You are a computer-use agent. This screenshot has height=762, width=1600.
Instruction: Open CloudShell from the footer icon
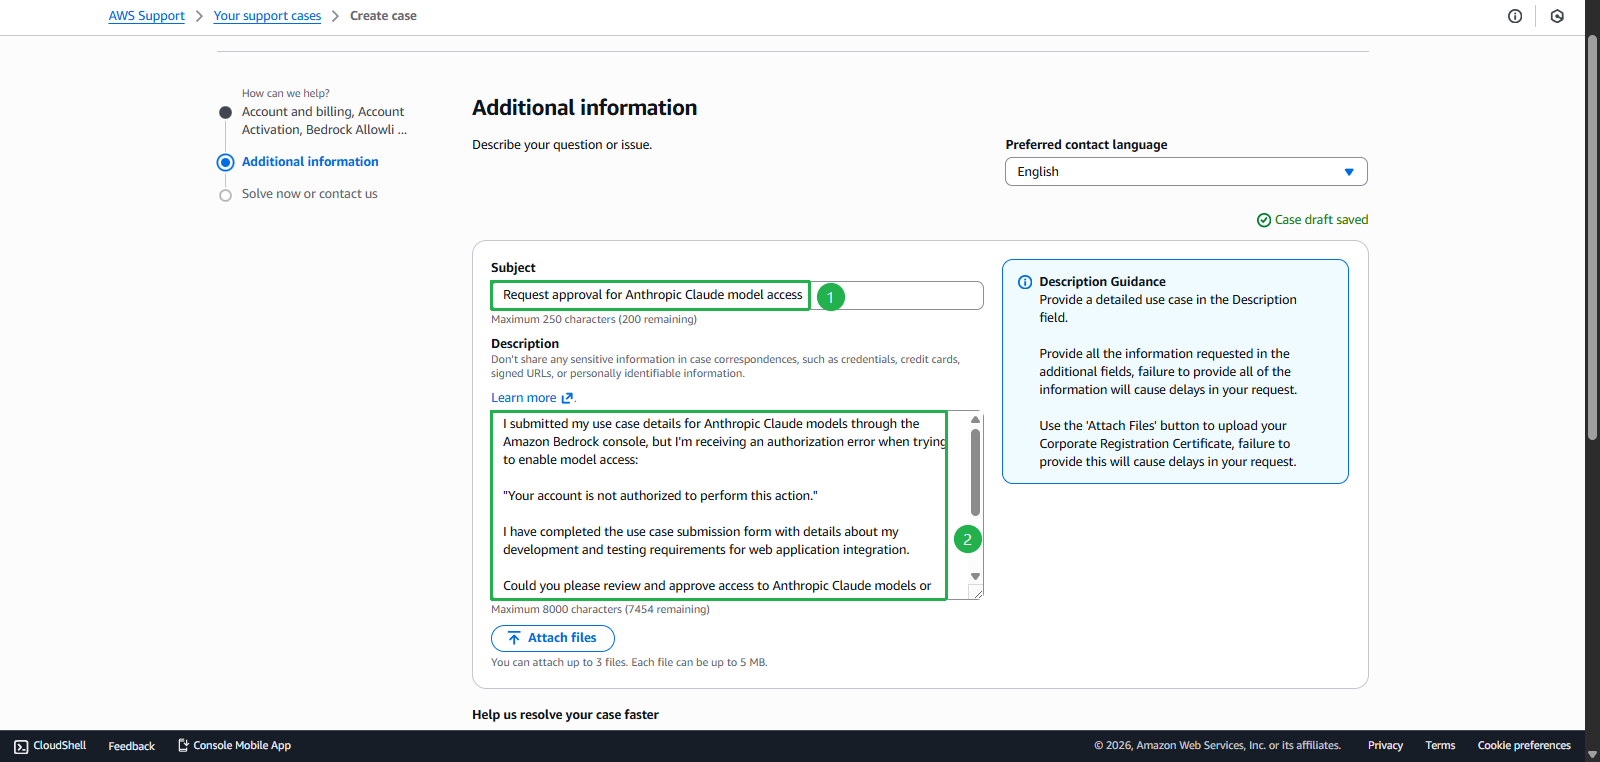click(21, 746)
